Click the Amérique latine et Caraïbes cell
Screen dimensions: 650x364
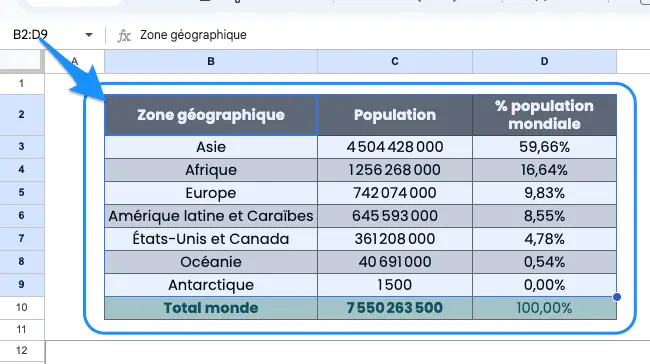coord(211,216)
